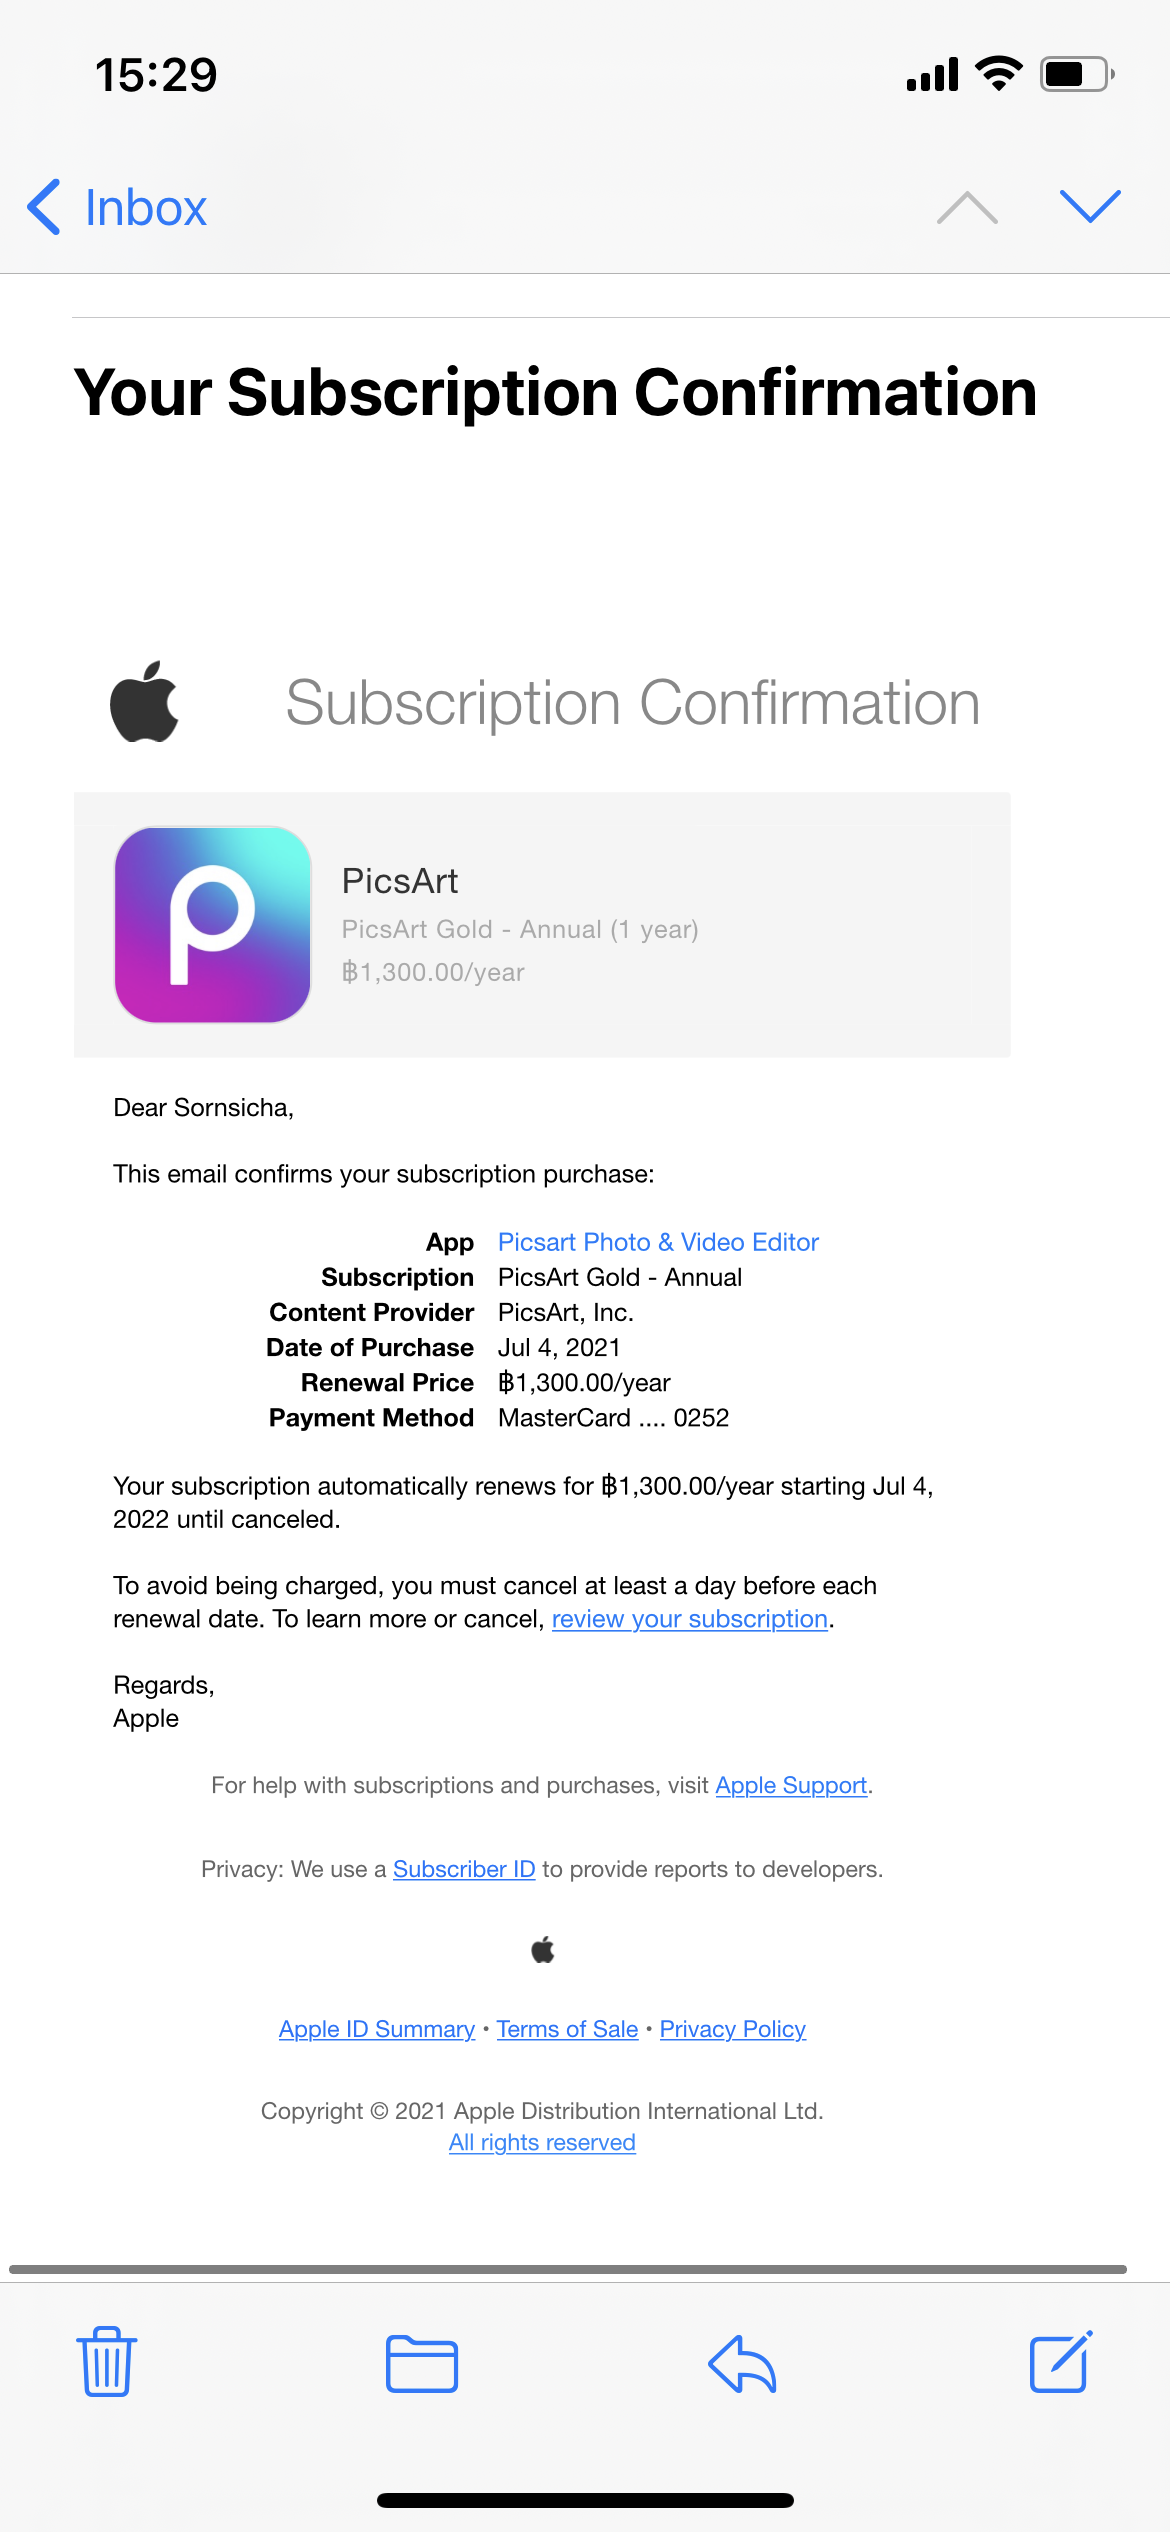
Task: Go to next message with down chevron
Action: (x=1090, y=207)
